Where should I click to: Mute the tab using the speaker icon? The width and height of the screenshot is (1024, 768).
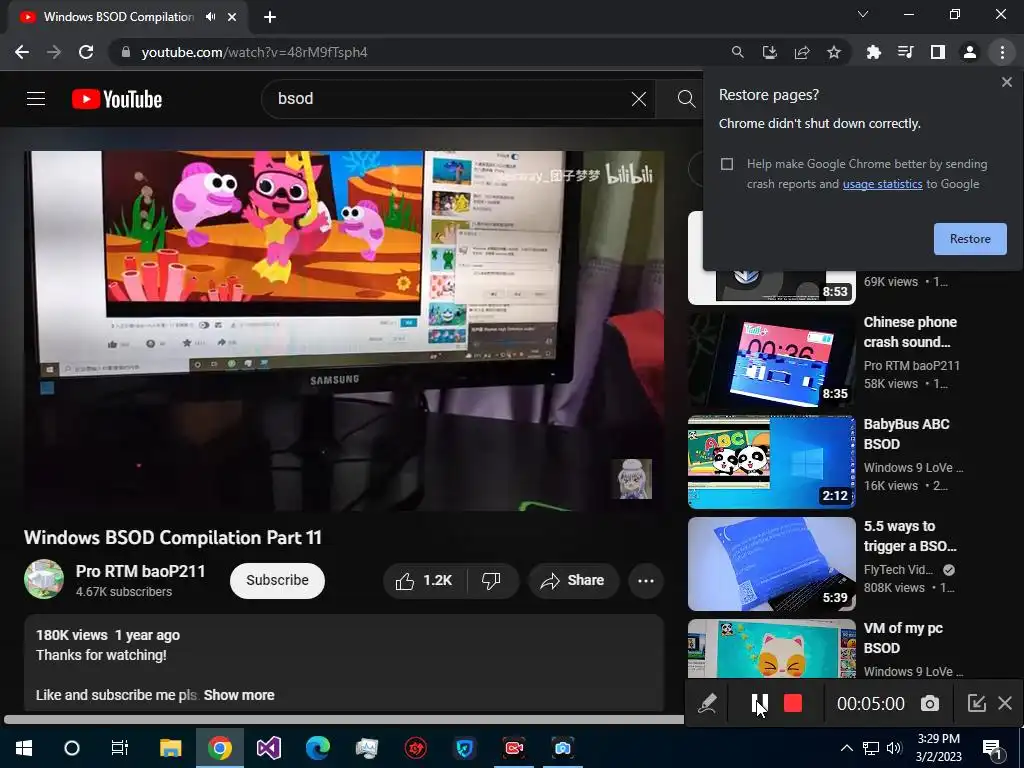[x=210, y=17]
